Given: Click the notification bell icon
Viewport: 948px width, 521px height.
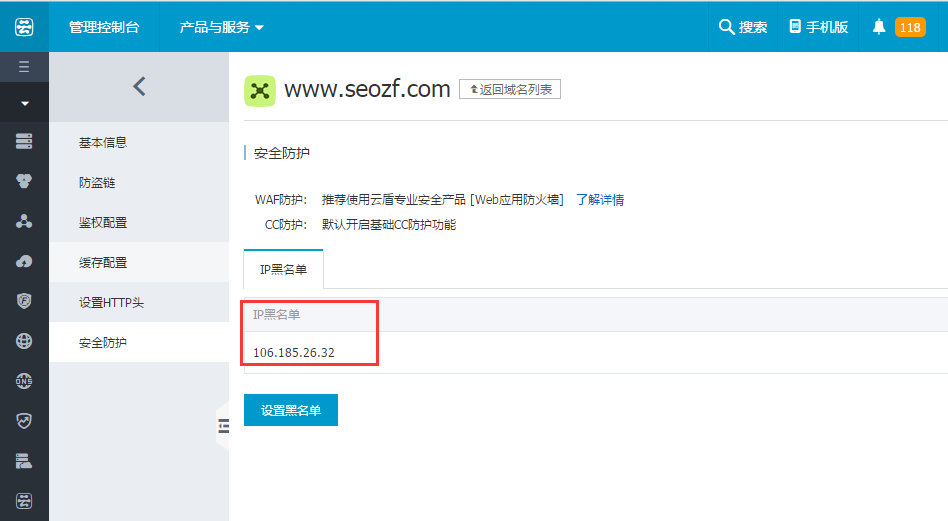Looking at the screenshot, I should (879, 27).
